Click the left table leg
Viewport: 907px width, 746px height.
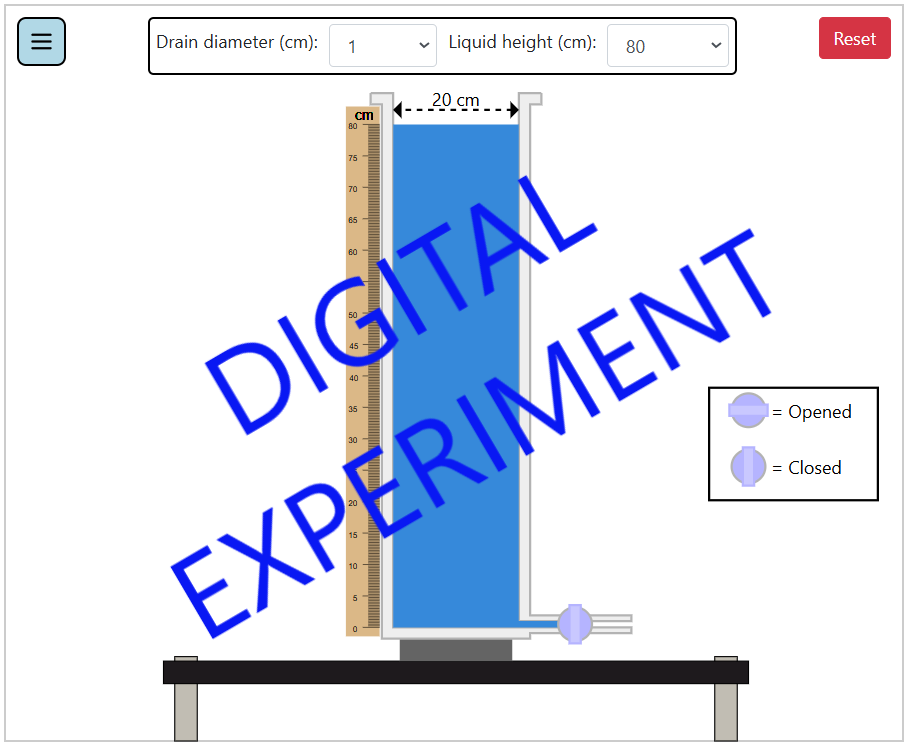(186, 711)
